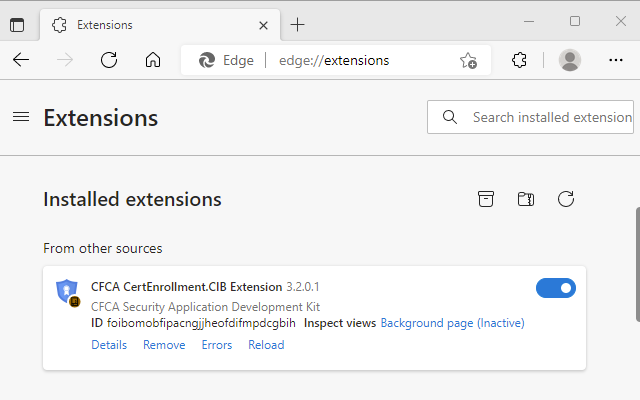Open the Background page inspect link

pyautogui.click(x=452, y=323)
